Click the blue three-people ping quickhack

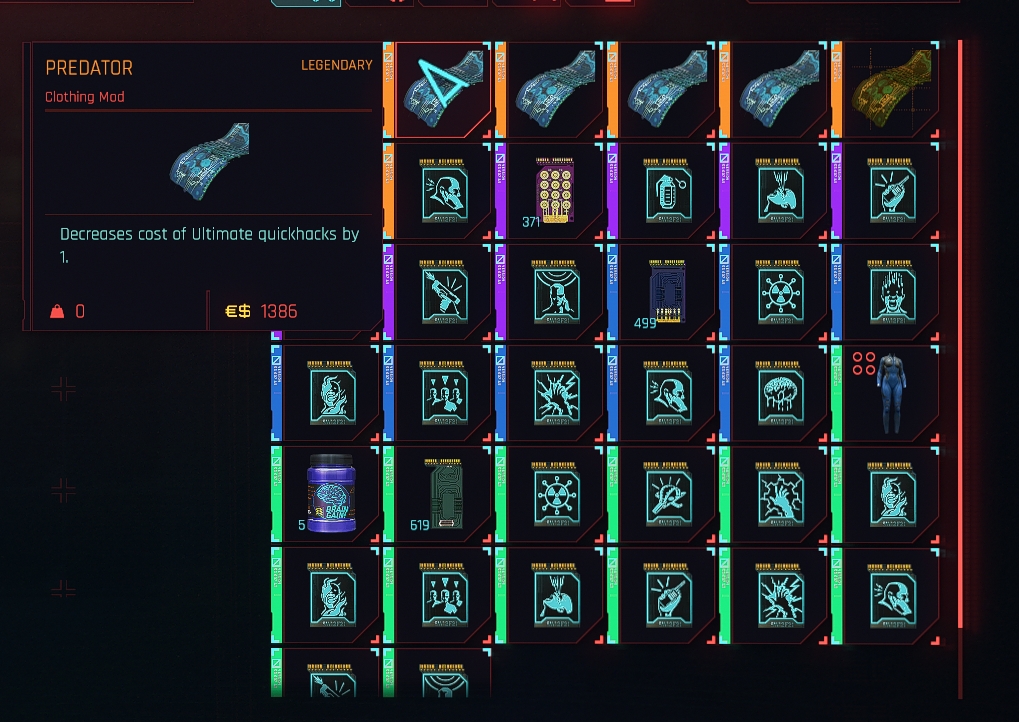coord(443,393)
